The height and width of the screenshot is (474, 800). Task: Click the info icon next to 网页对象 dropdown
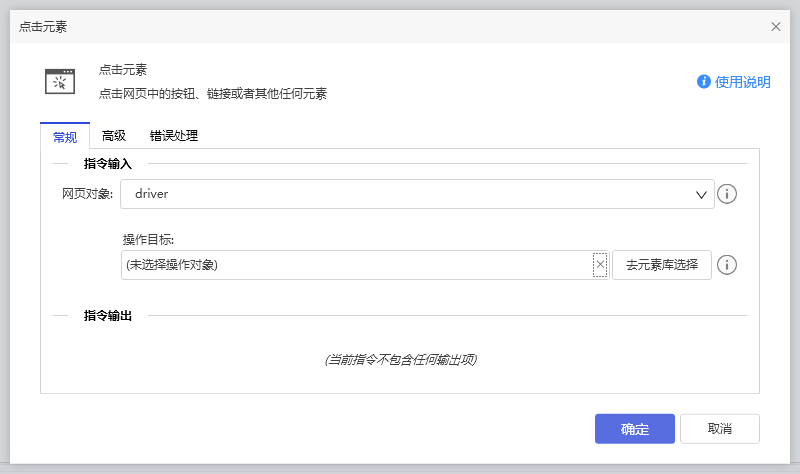(728, 194)
